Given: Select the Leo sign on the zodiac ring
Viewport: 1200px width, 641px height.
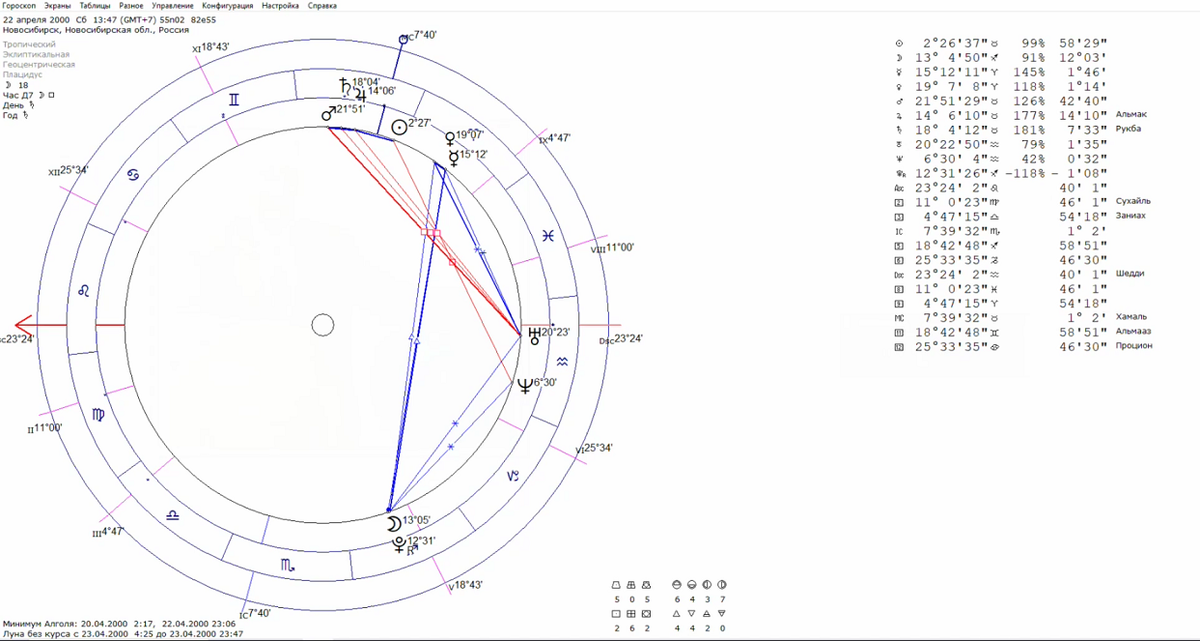Looking at the screenshot, I should (85, 291).
